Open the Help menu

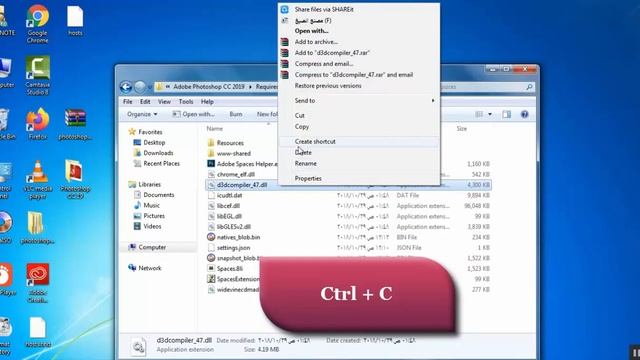click(207, 102)
